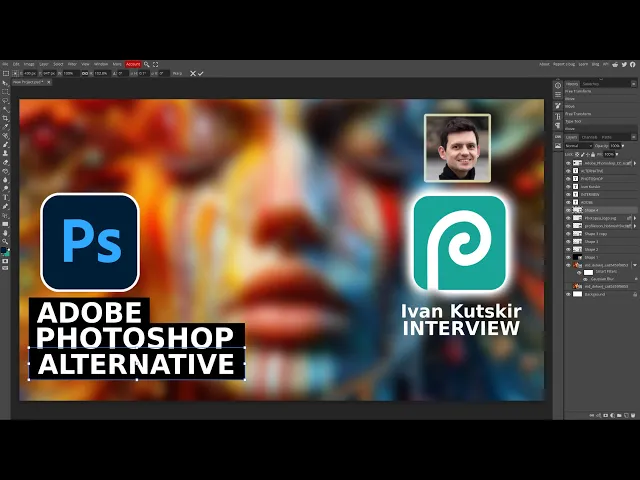
Task: Open the Filter menu
Action: click(72, 64)
